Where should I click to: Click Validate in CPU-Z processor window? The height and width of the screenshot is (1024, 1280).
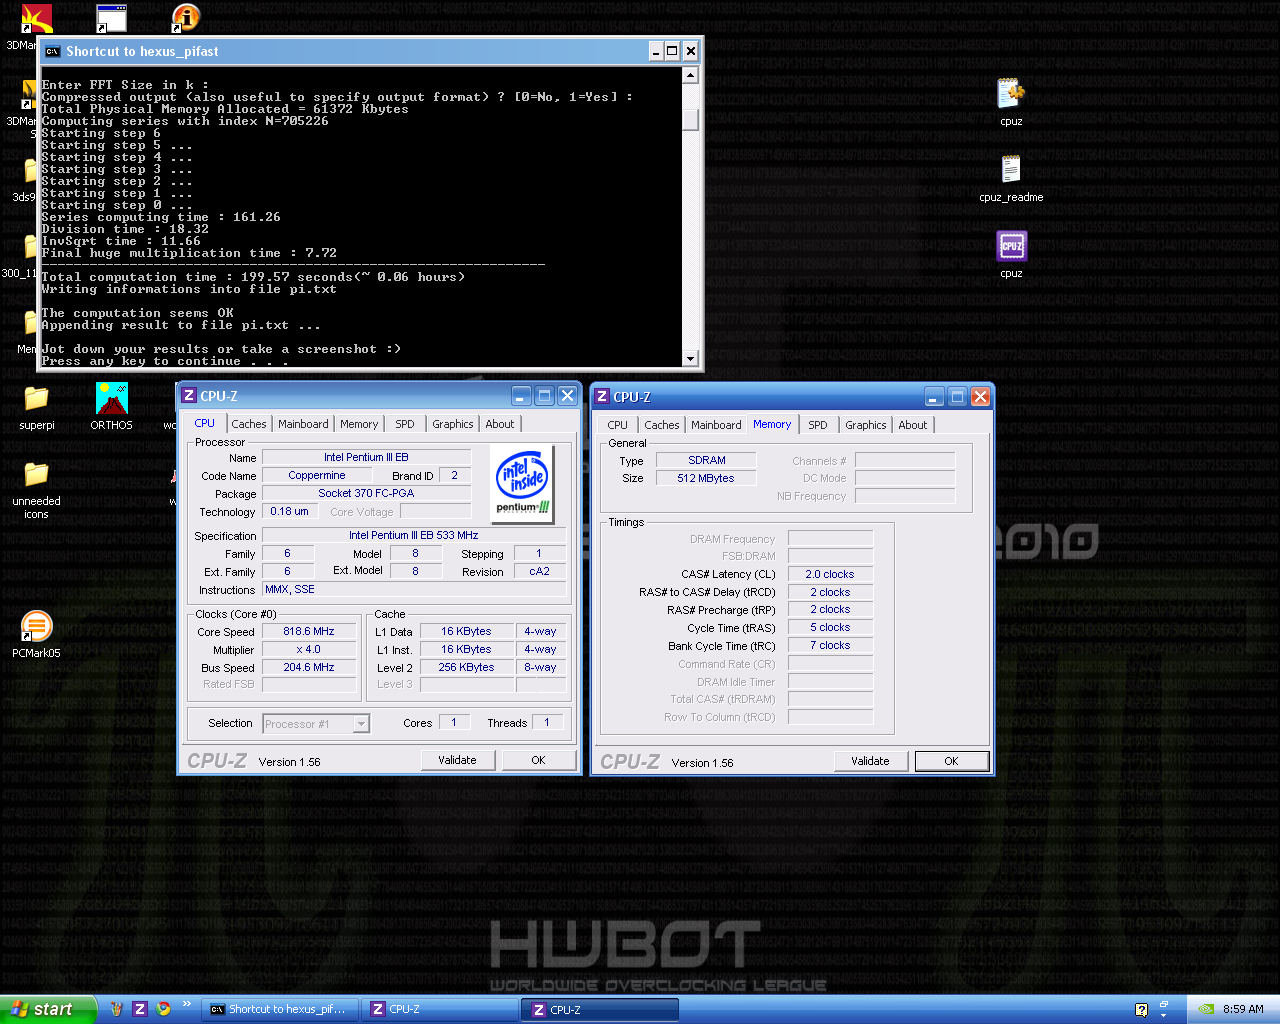tap(457, 760)
